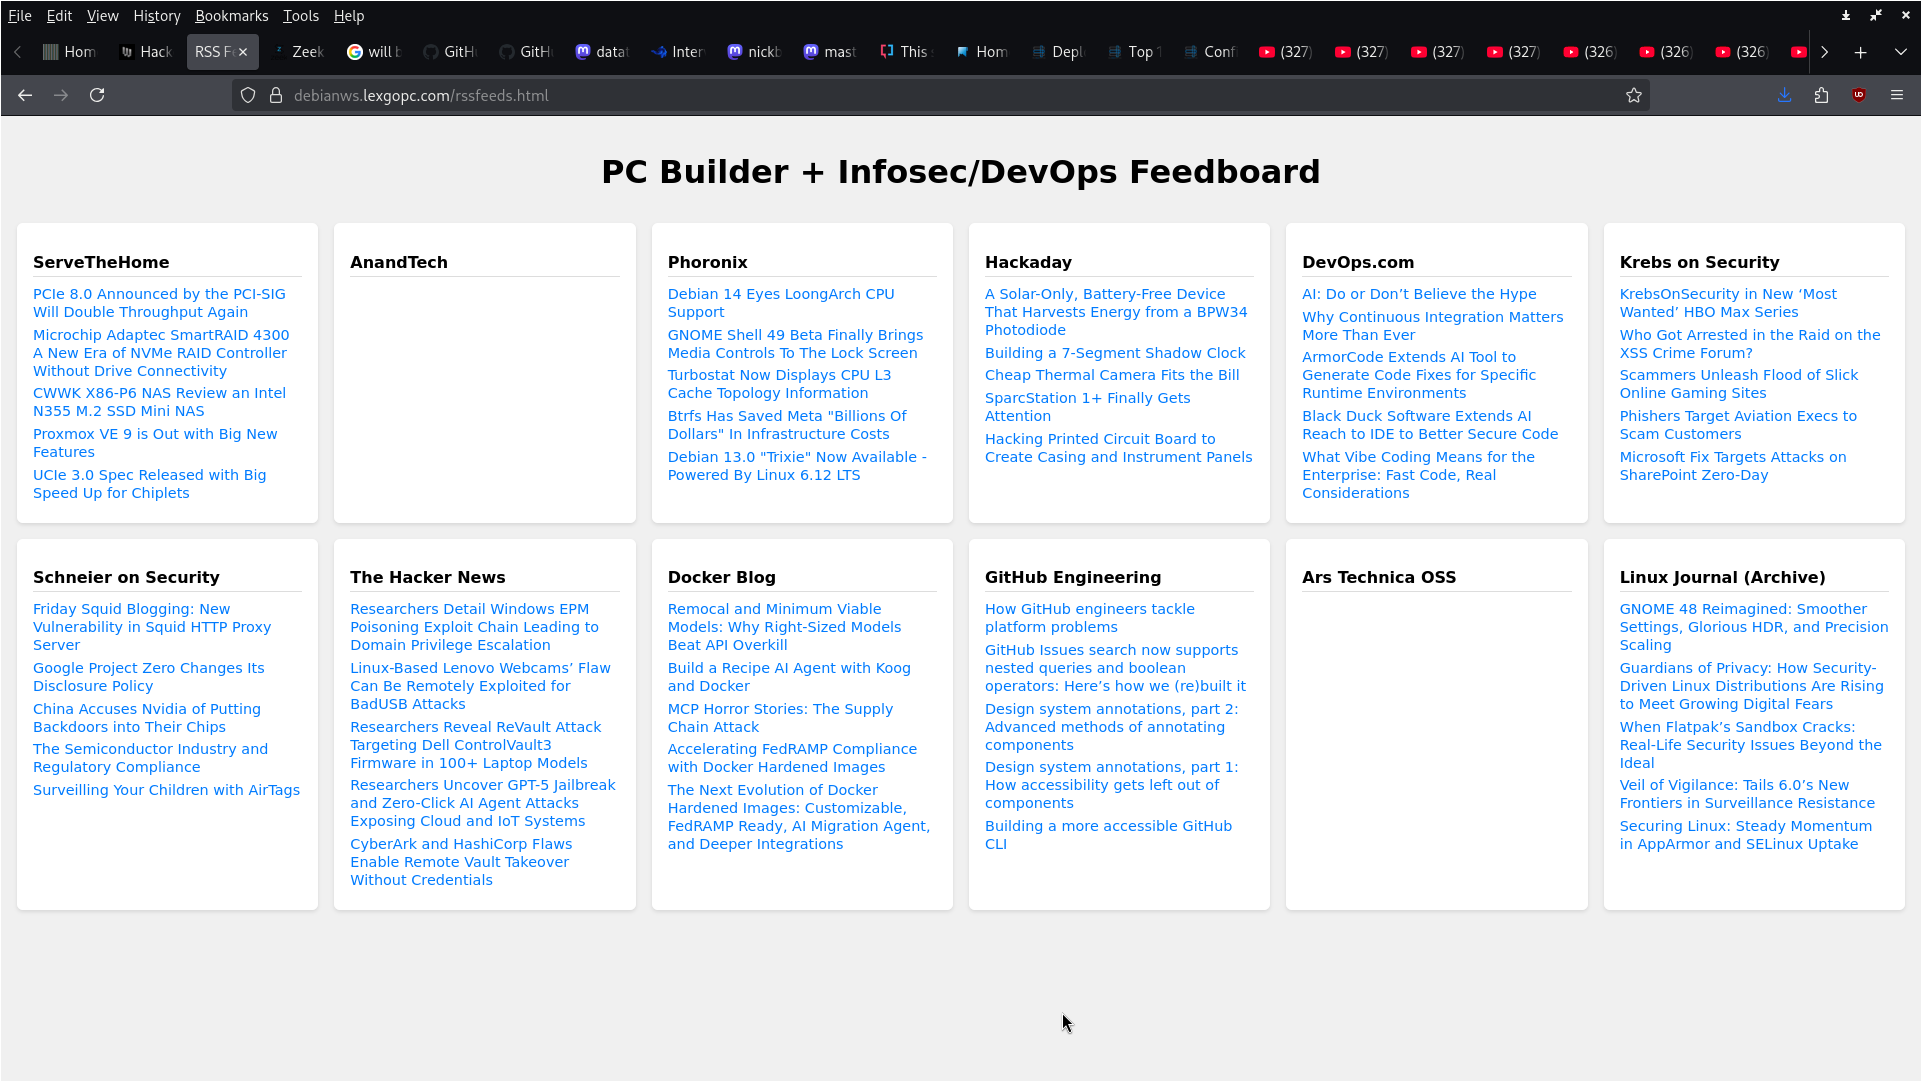Bookmark this page with the star icon
Viewport: 1922px width, 1082px height.
tap(1634, 95)
